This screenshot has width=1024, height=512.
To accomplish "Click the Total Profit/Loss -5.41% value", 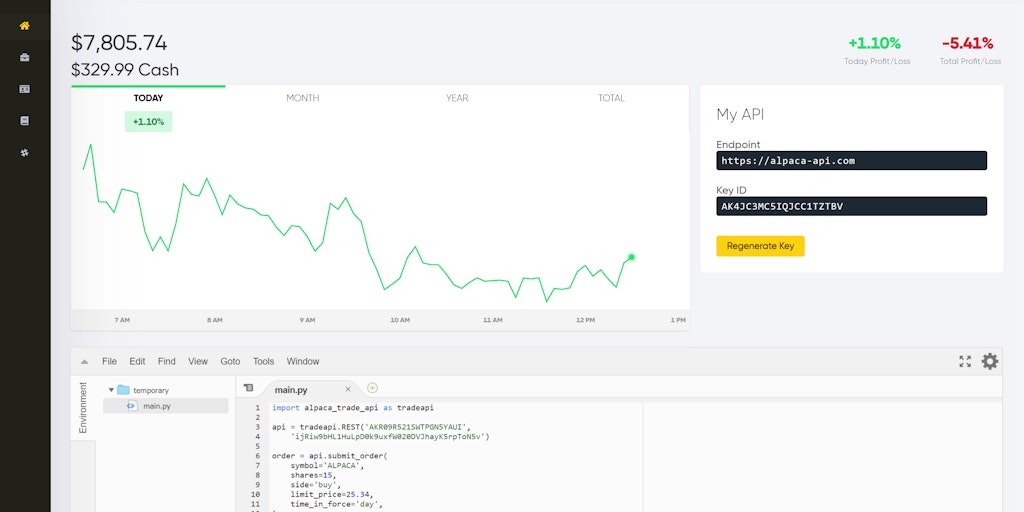I will click(x=967, y=43).
